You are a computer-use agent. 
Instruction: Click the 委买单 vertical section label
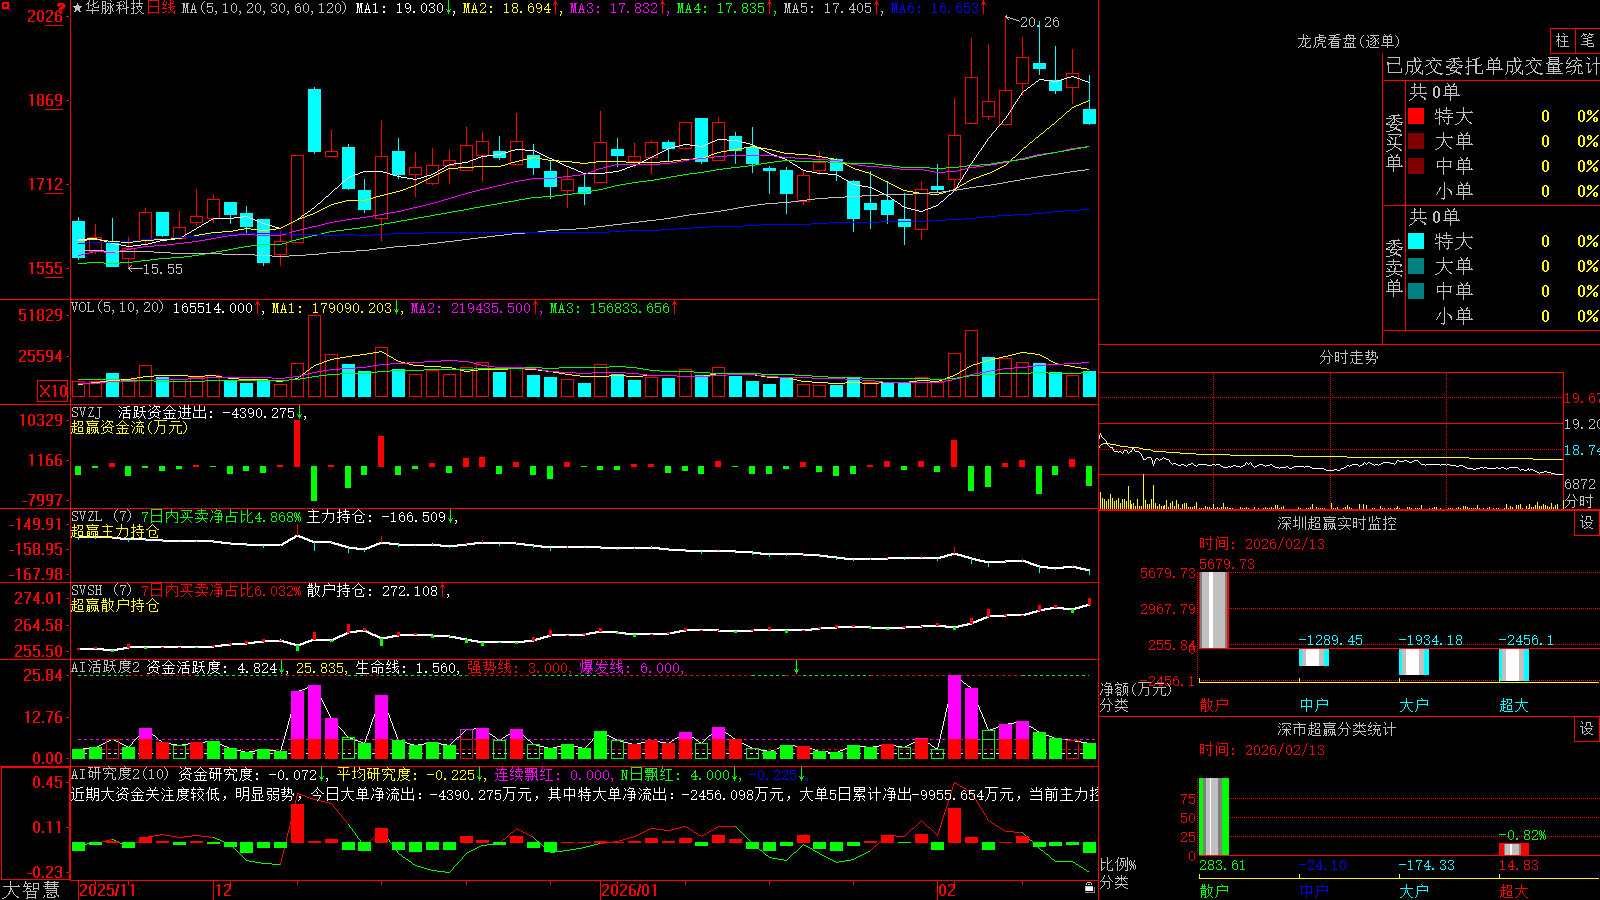click(x=1394, y=143)
